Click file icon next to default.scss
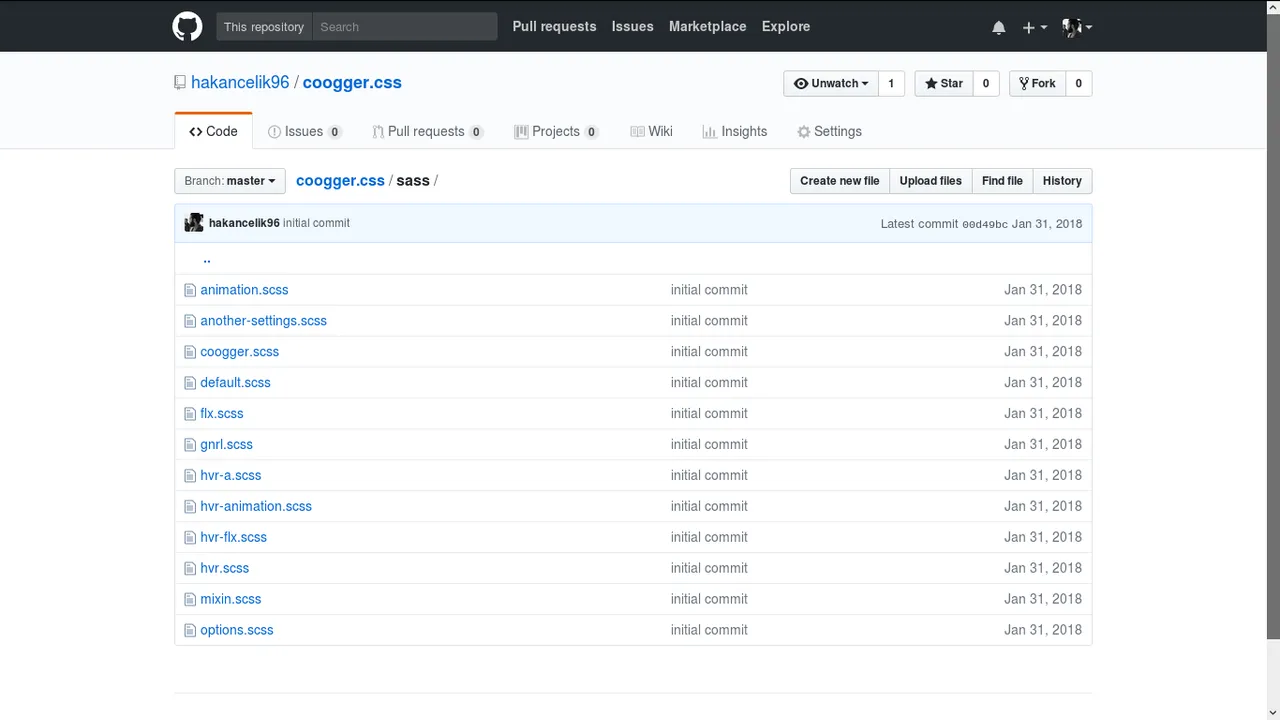The height and width of the screenshot is (720, 1280). click(190, 383)
